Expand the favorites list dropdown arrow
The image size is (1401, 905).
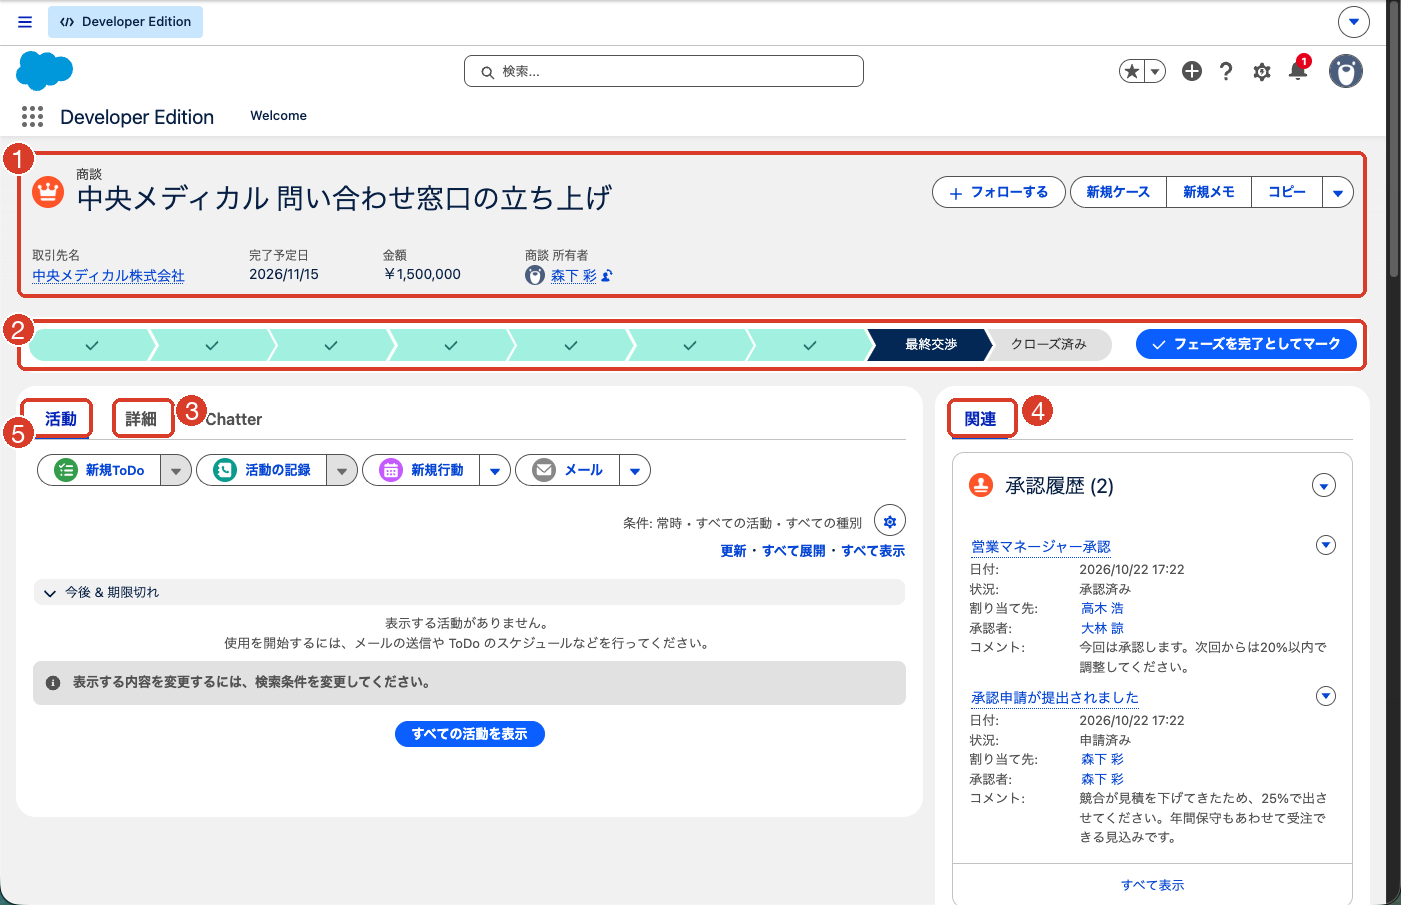coord(1155,71)
